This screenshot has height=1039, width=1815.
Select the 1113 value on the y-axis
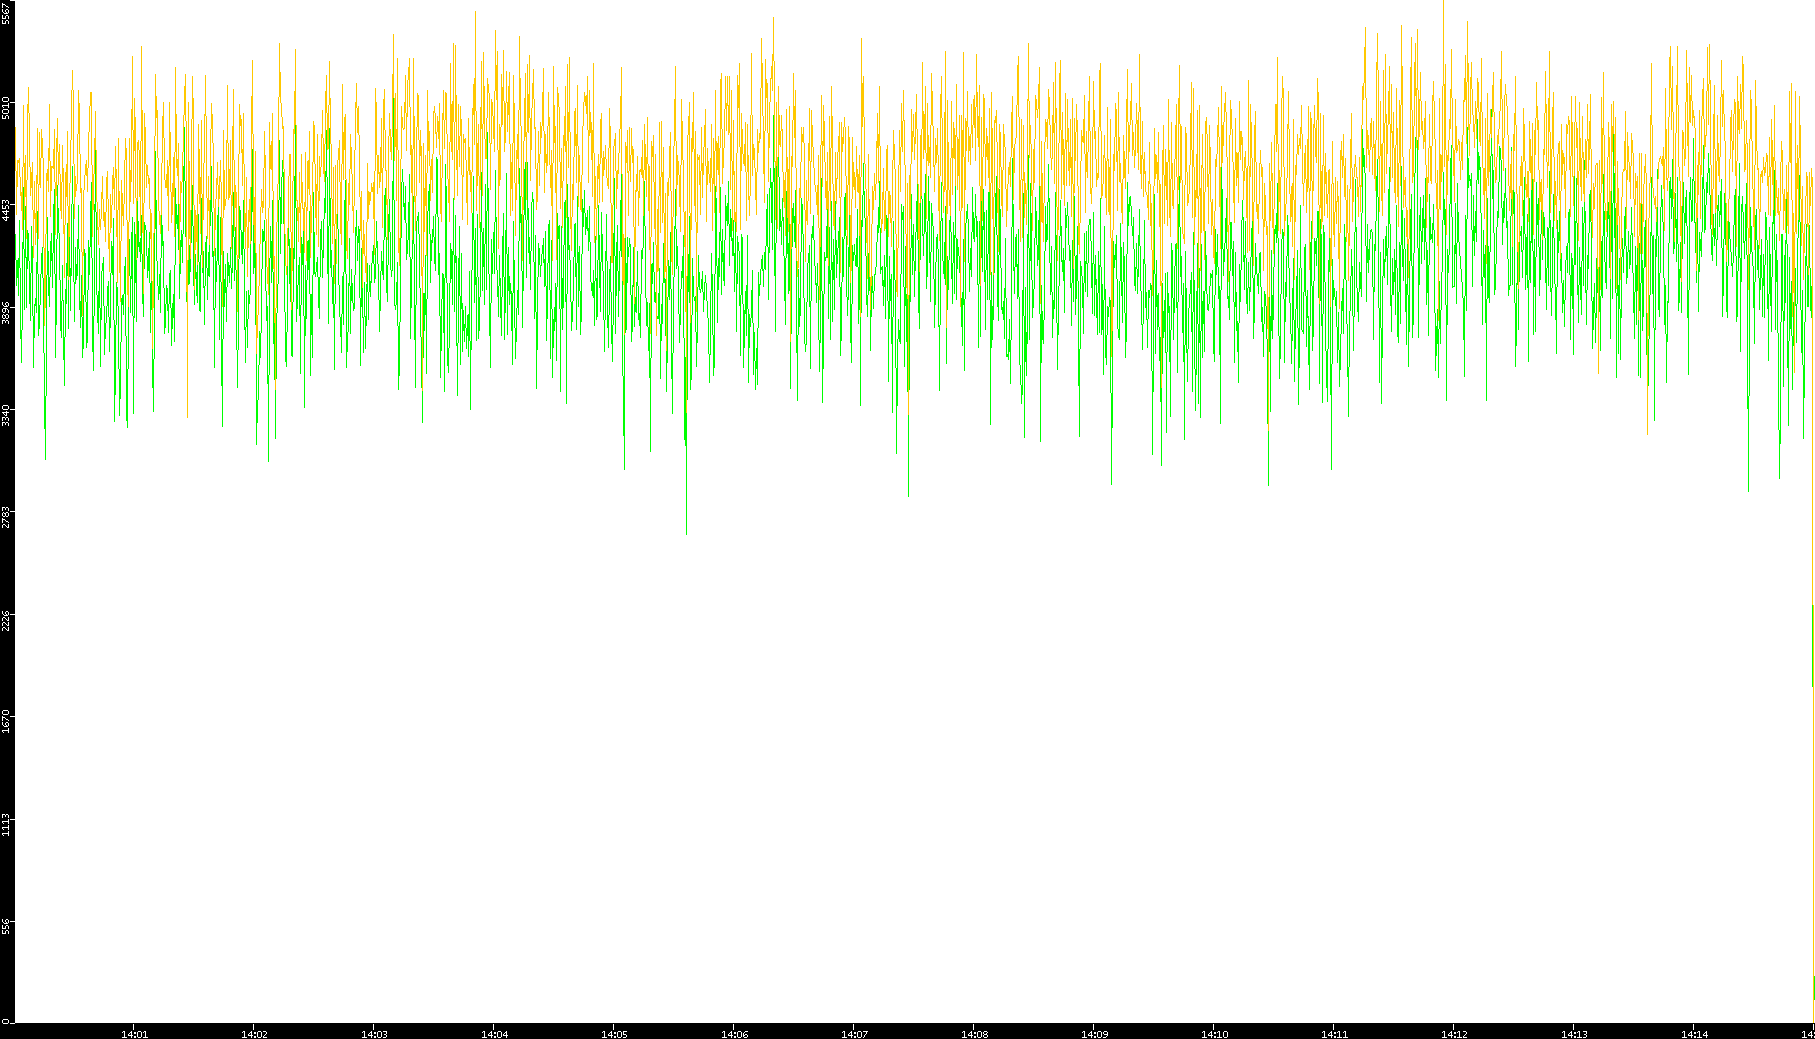[x=6, y=825]
